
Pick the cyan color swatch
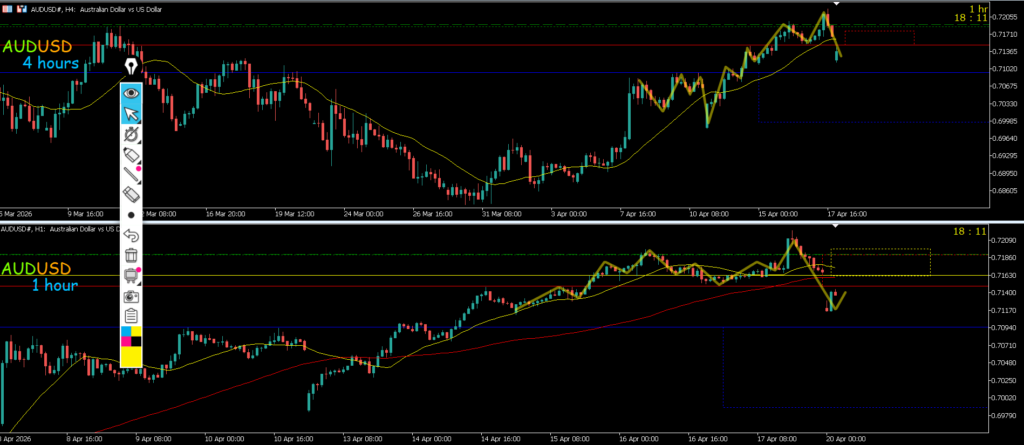click(125, 332)
